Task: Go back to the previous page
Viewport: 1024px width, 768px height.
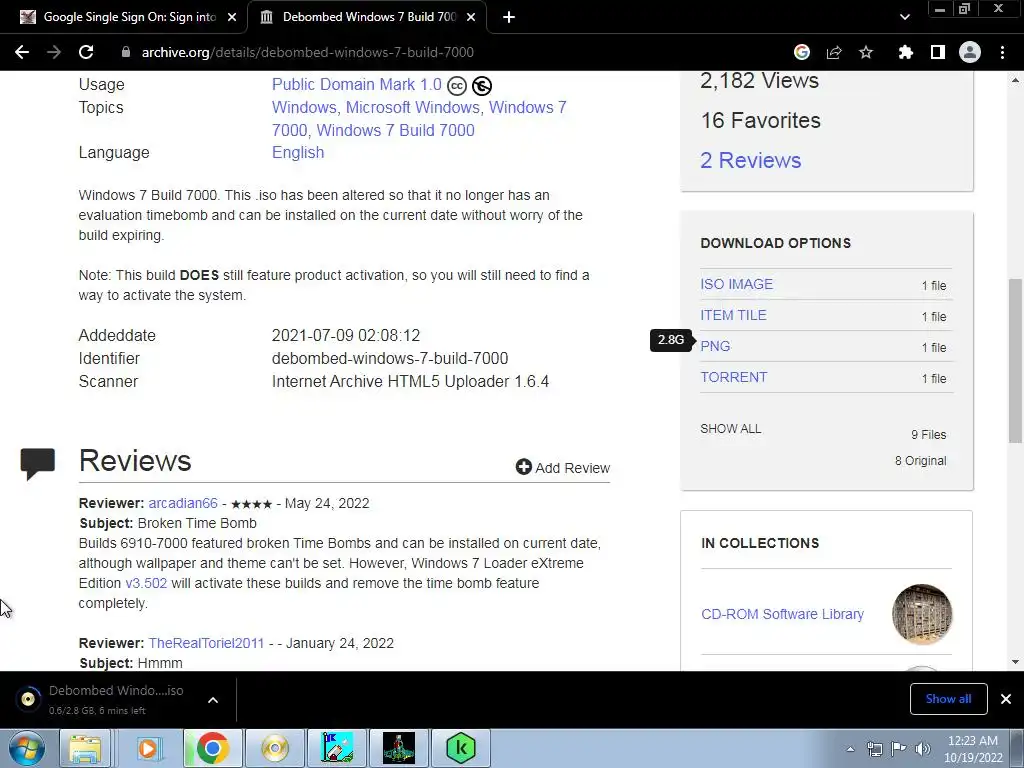Action: point(22,52)
